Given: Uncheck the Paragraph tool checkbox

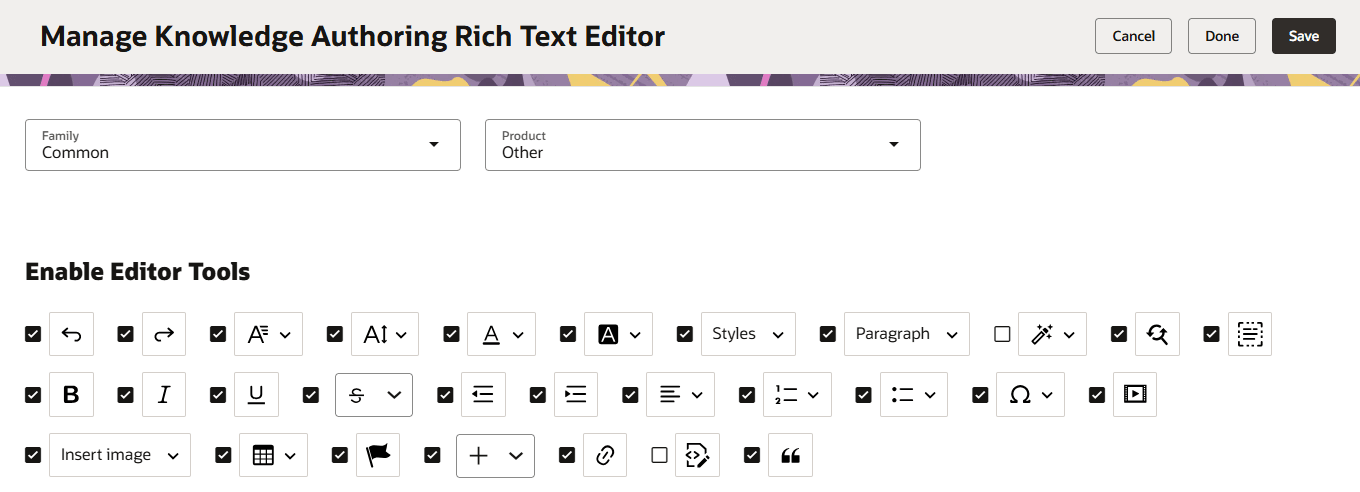Looking at the screenshot, I should [x=827, y=334].
